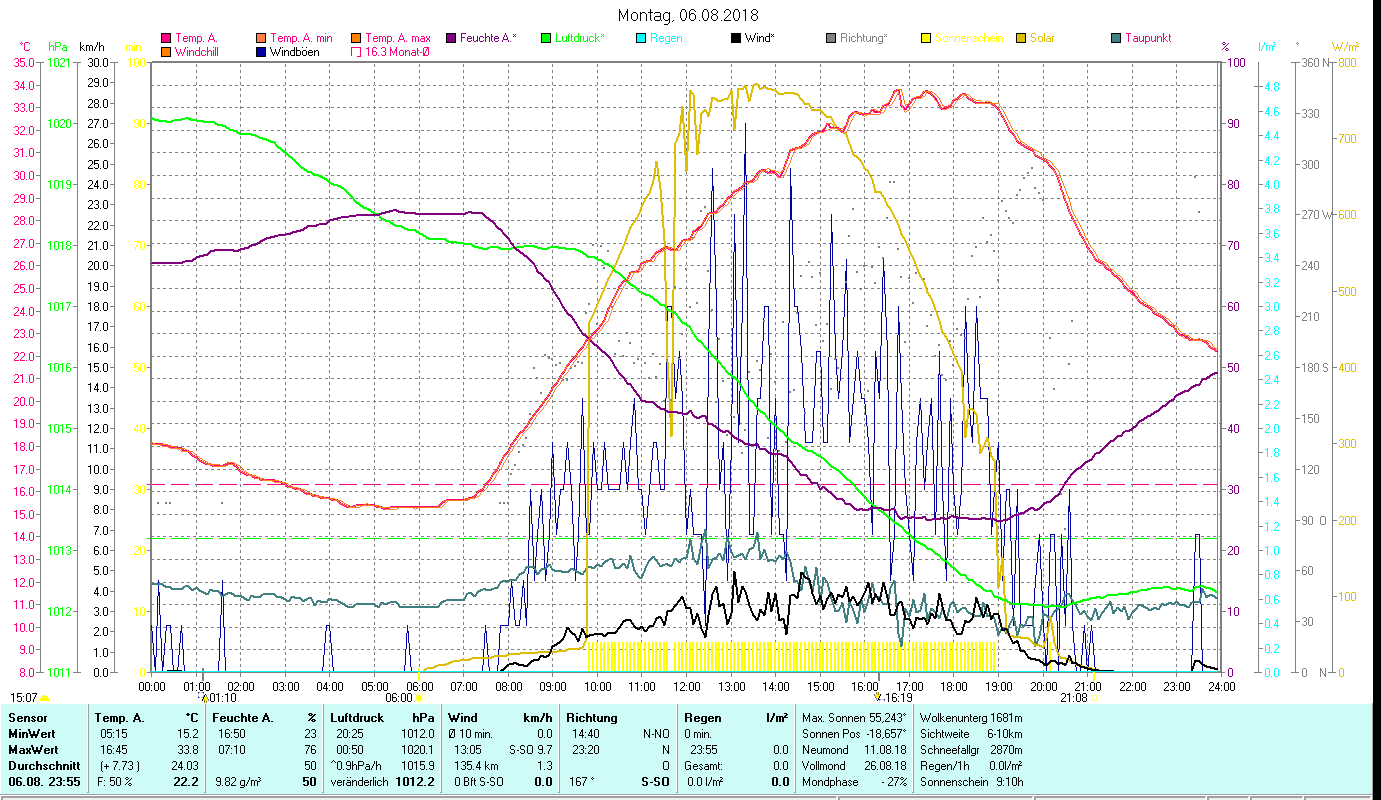Screen dimensions: 1381x800
Task: Click the Temp. A. min legend label
Action: tap(301, 39)
